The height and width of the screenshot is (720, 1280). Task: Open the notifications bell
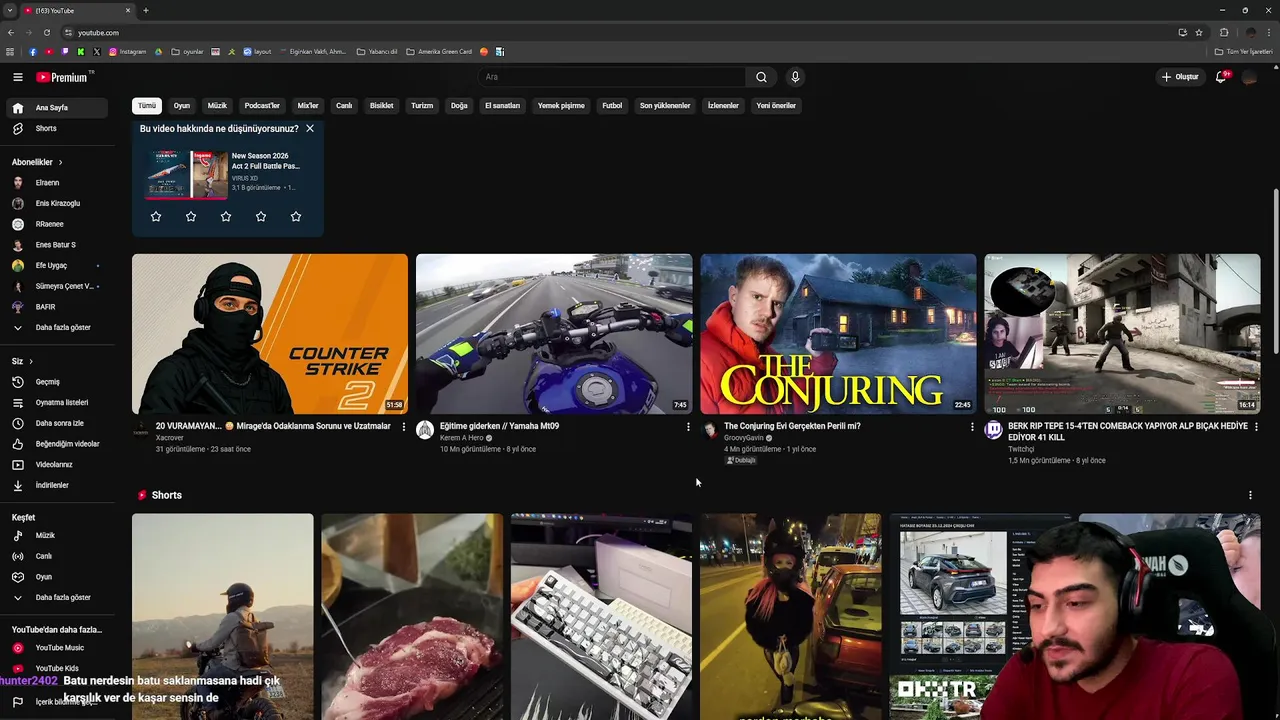coord(1221,77)
